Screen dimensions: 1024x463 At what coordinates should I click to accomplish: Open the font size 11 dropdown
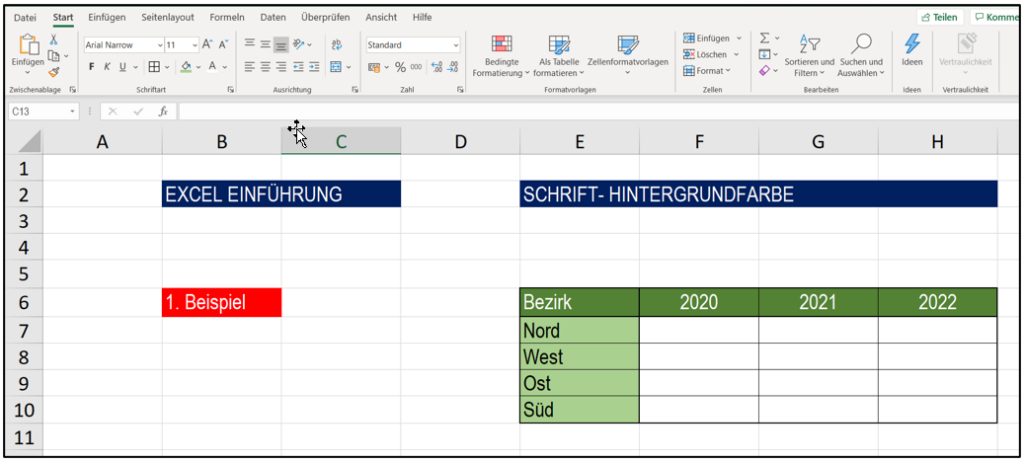(195, 45)
